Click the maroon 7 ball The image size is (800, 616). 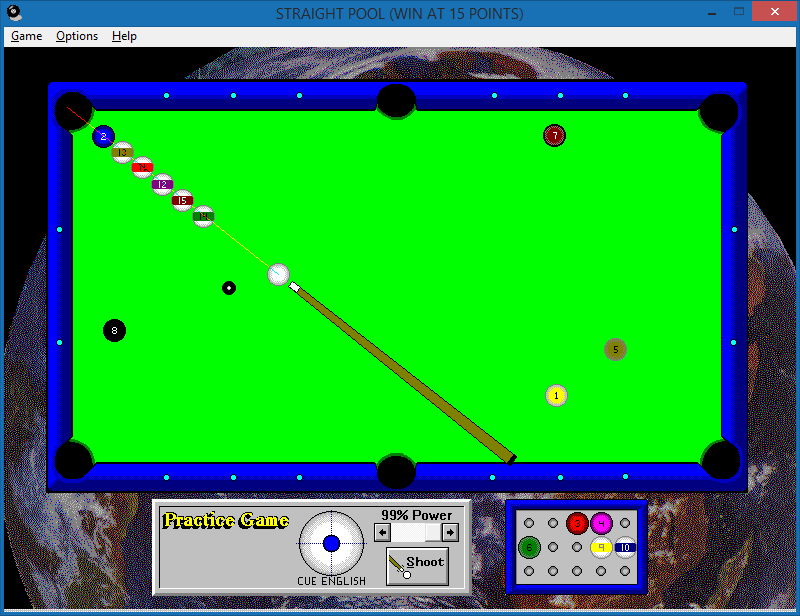pos(555,136)
